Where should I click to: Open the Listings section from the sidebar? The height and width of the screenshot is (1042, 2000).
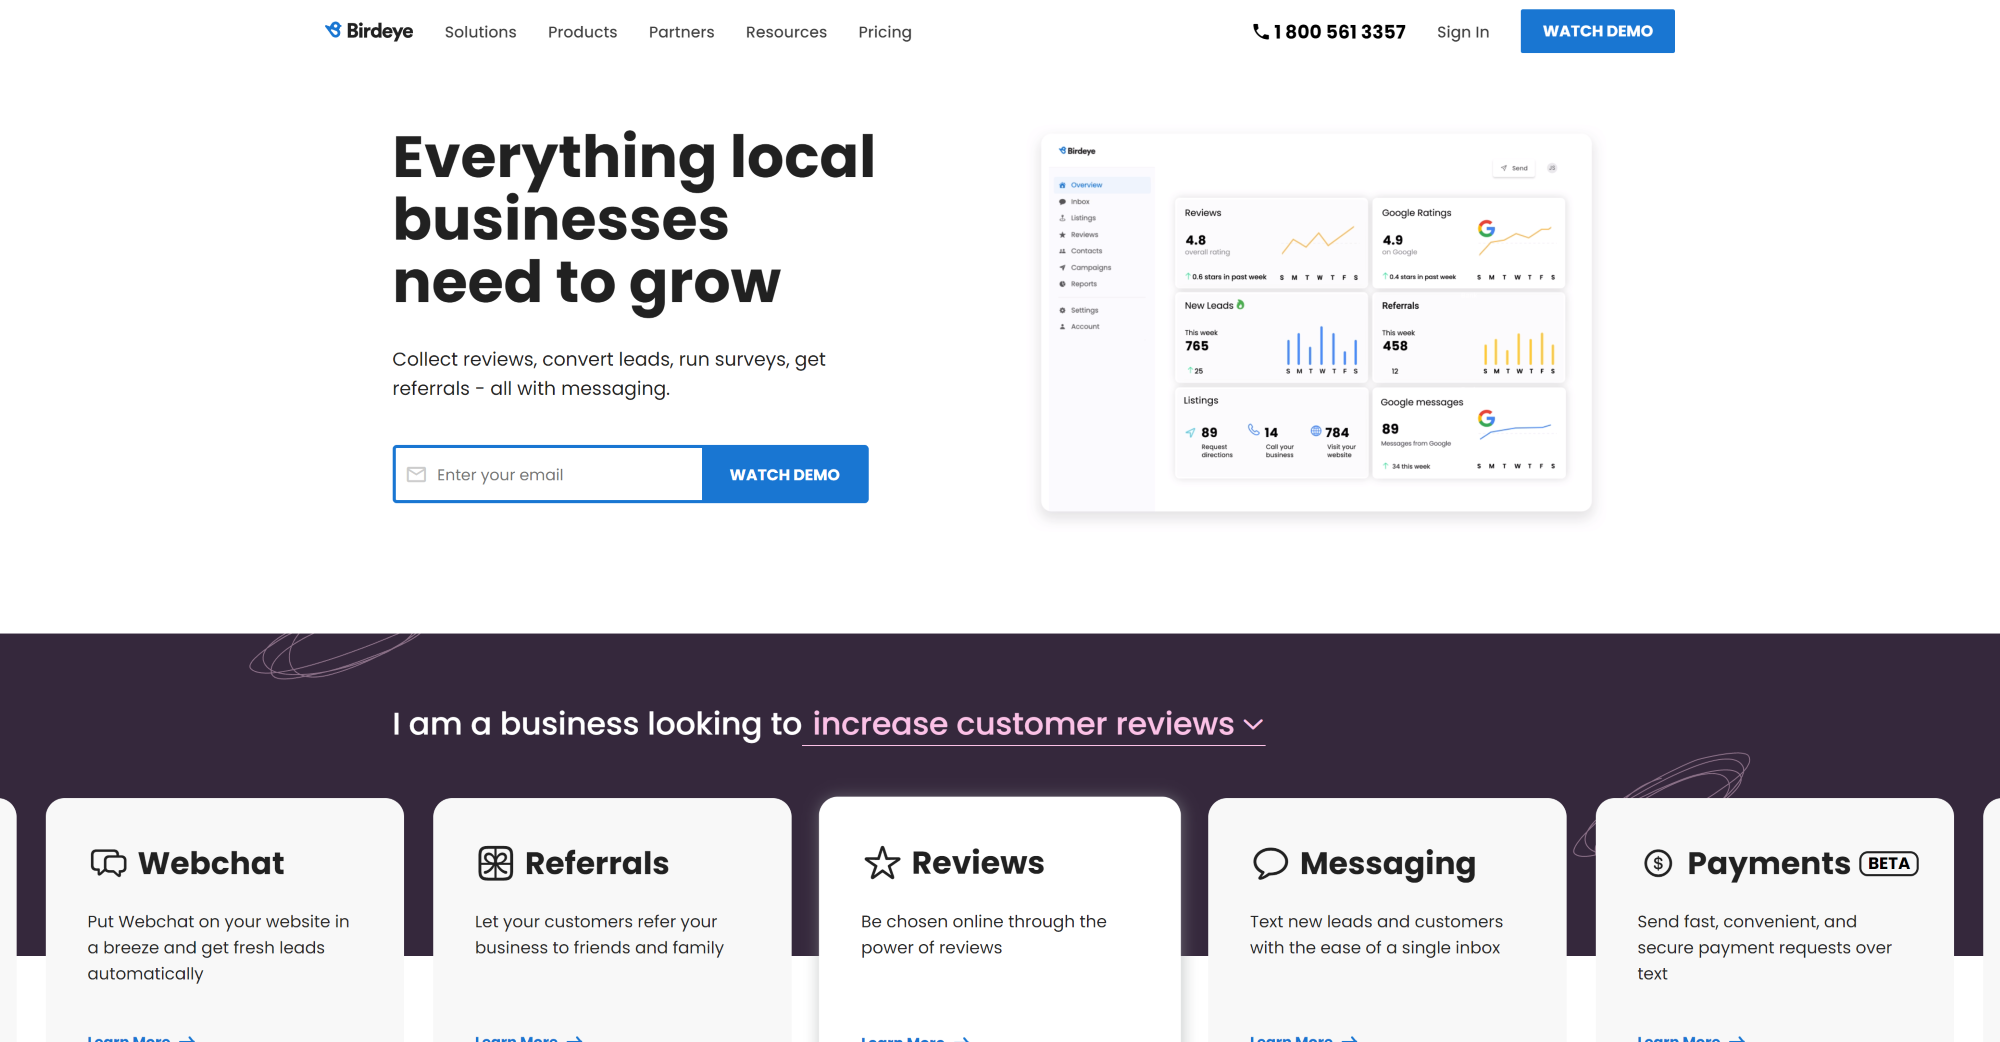tap(1063, 217)
